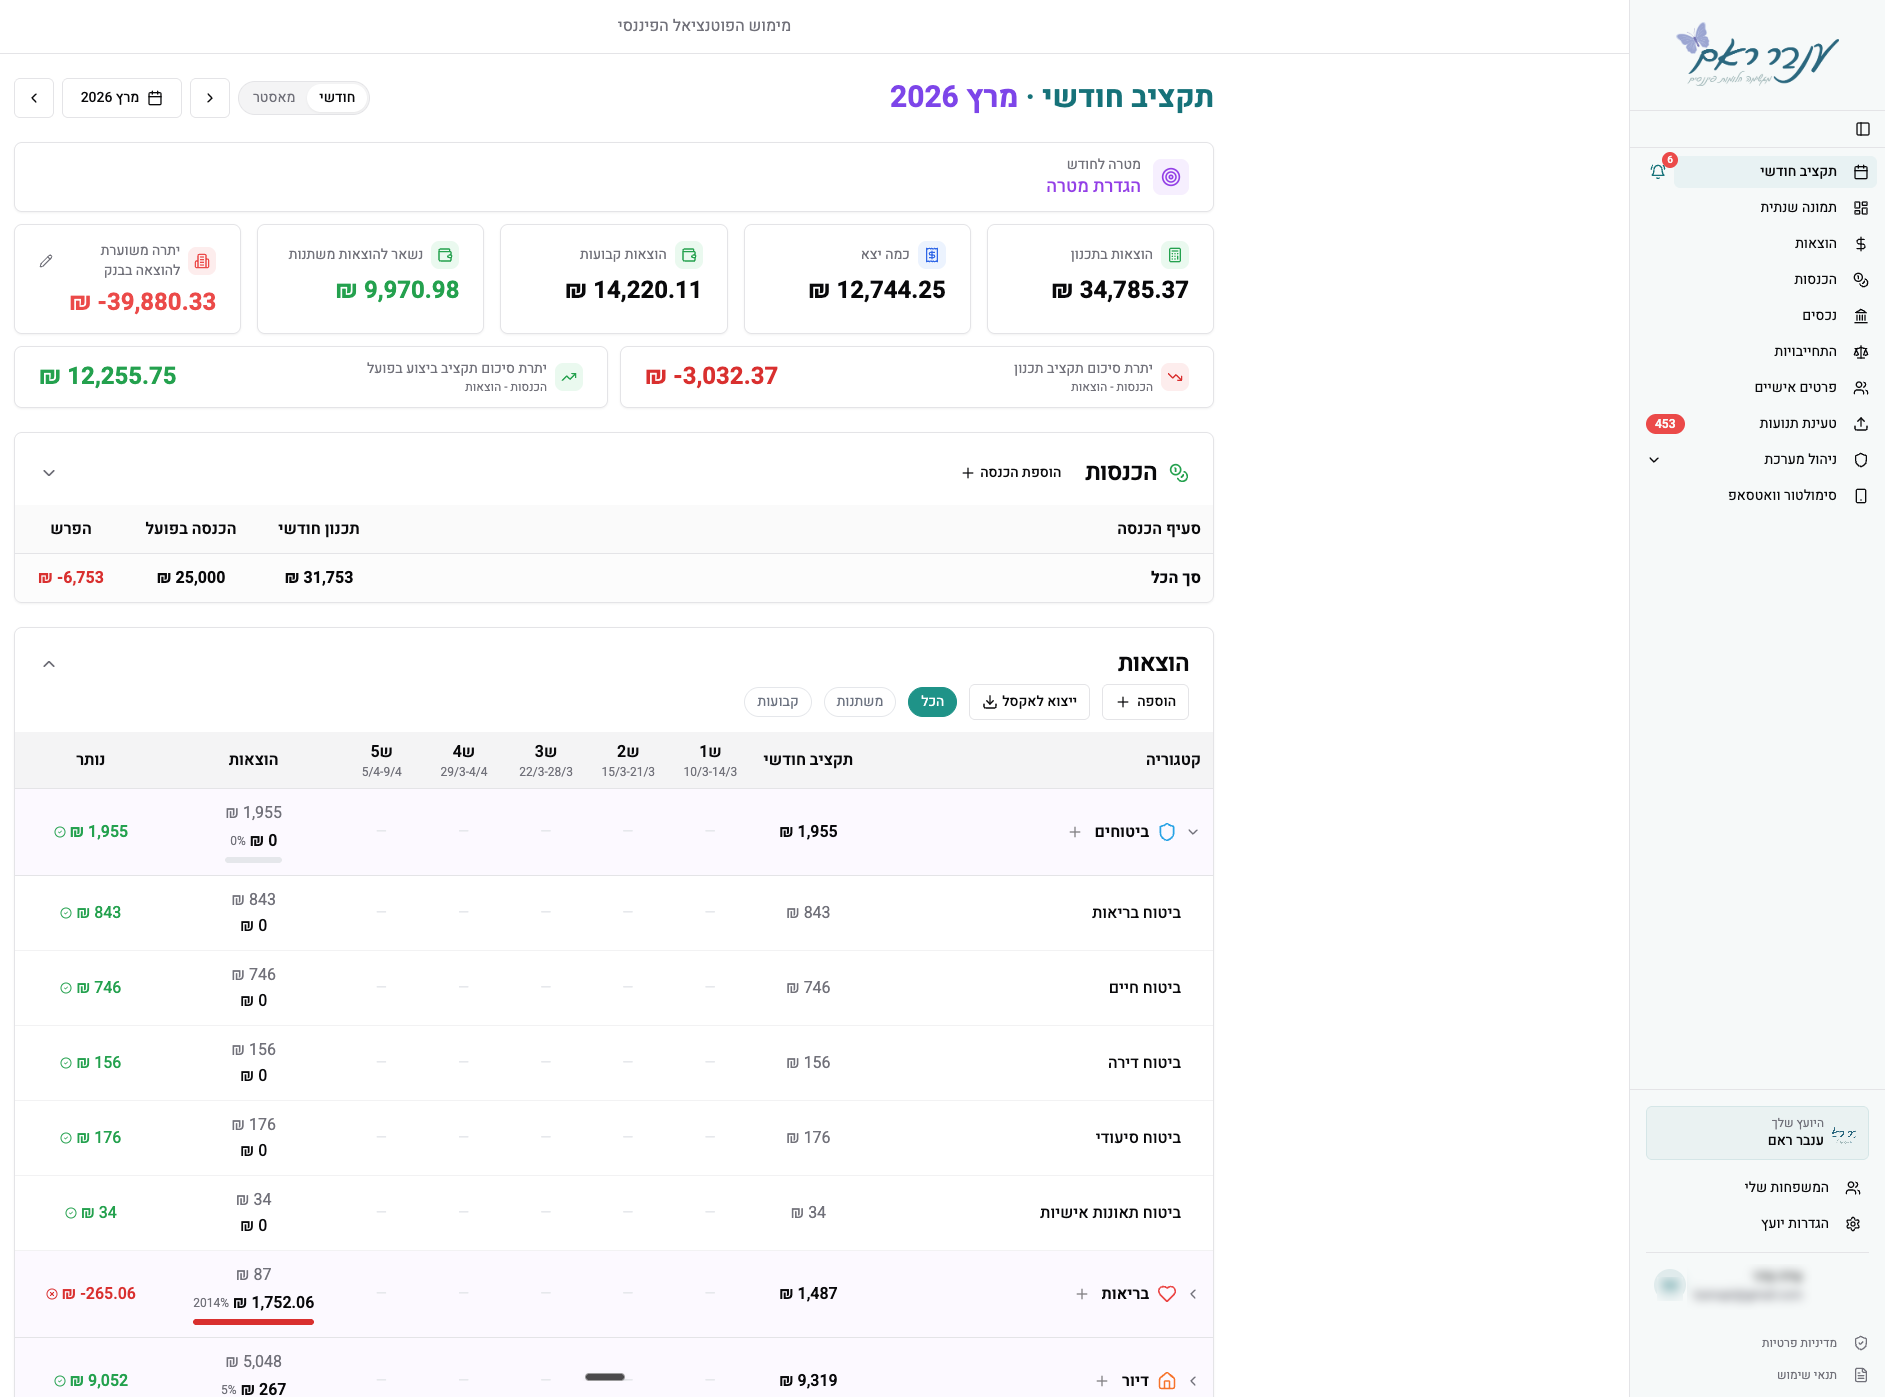1885x1397 pixels.
Task: Click the purple target icon of מטרה לחודש
Action: point(1171,177)
